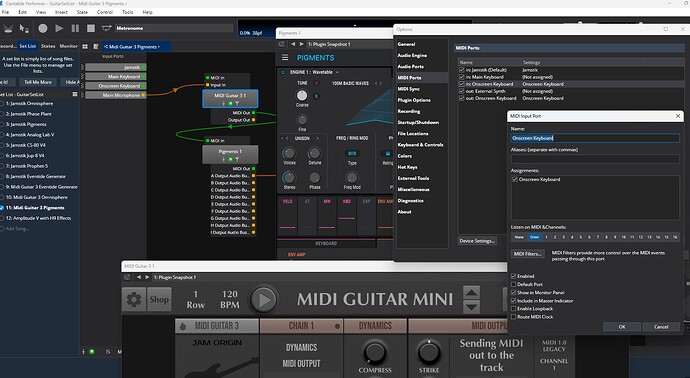The image size is (690, 378).
Task: Start playback with main Play button
Action: pos(59,28)
